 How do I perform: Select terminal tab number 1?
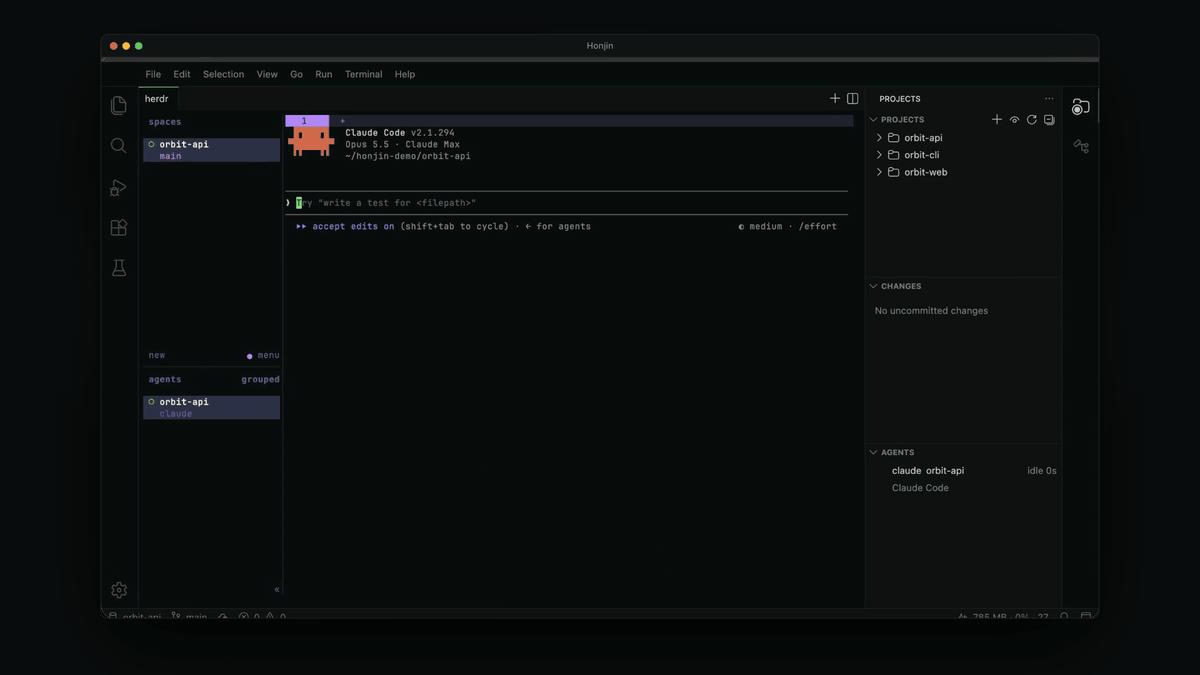[307, 121]
